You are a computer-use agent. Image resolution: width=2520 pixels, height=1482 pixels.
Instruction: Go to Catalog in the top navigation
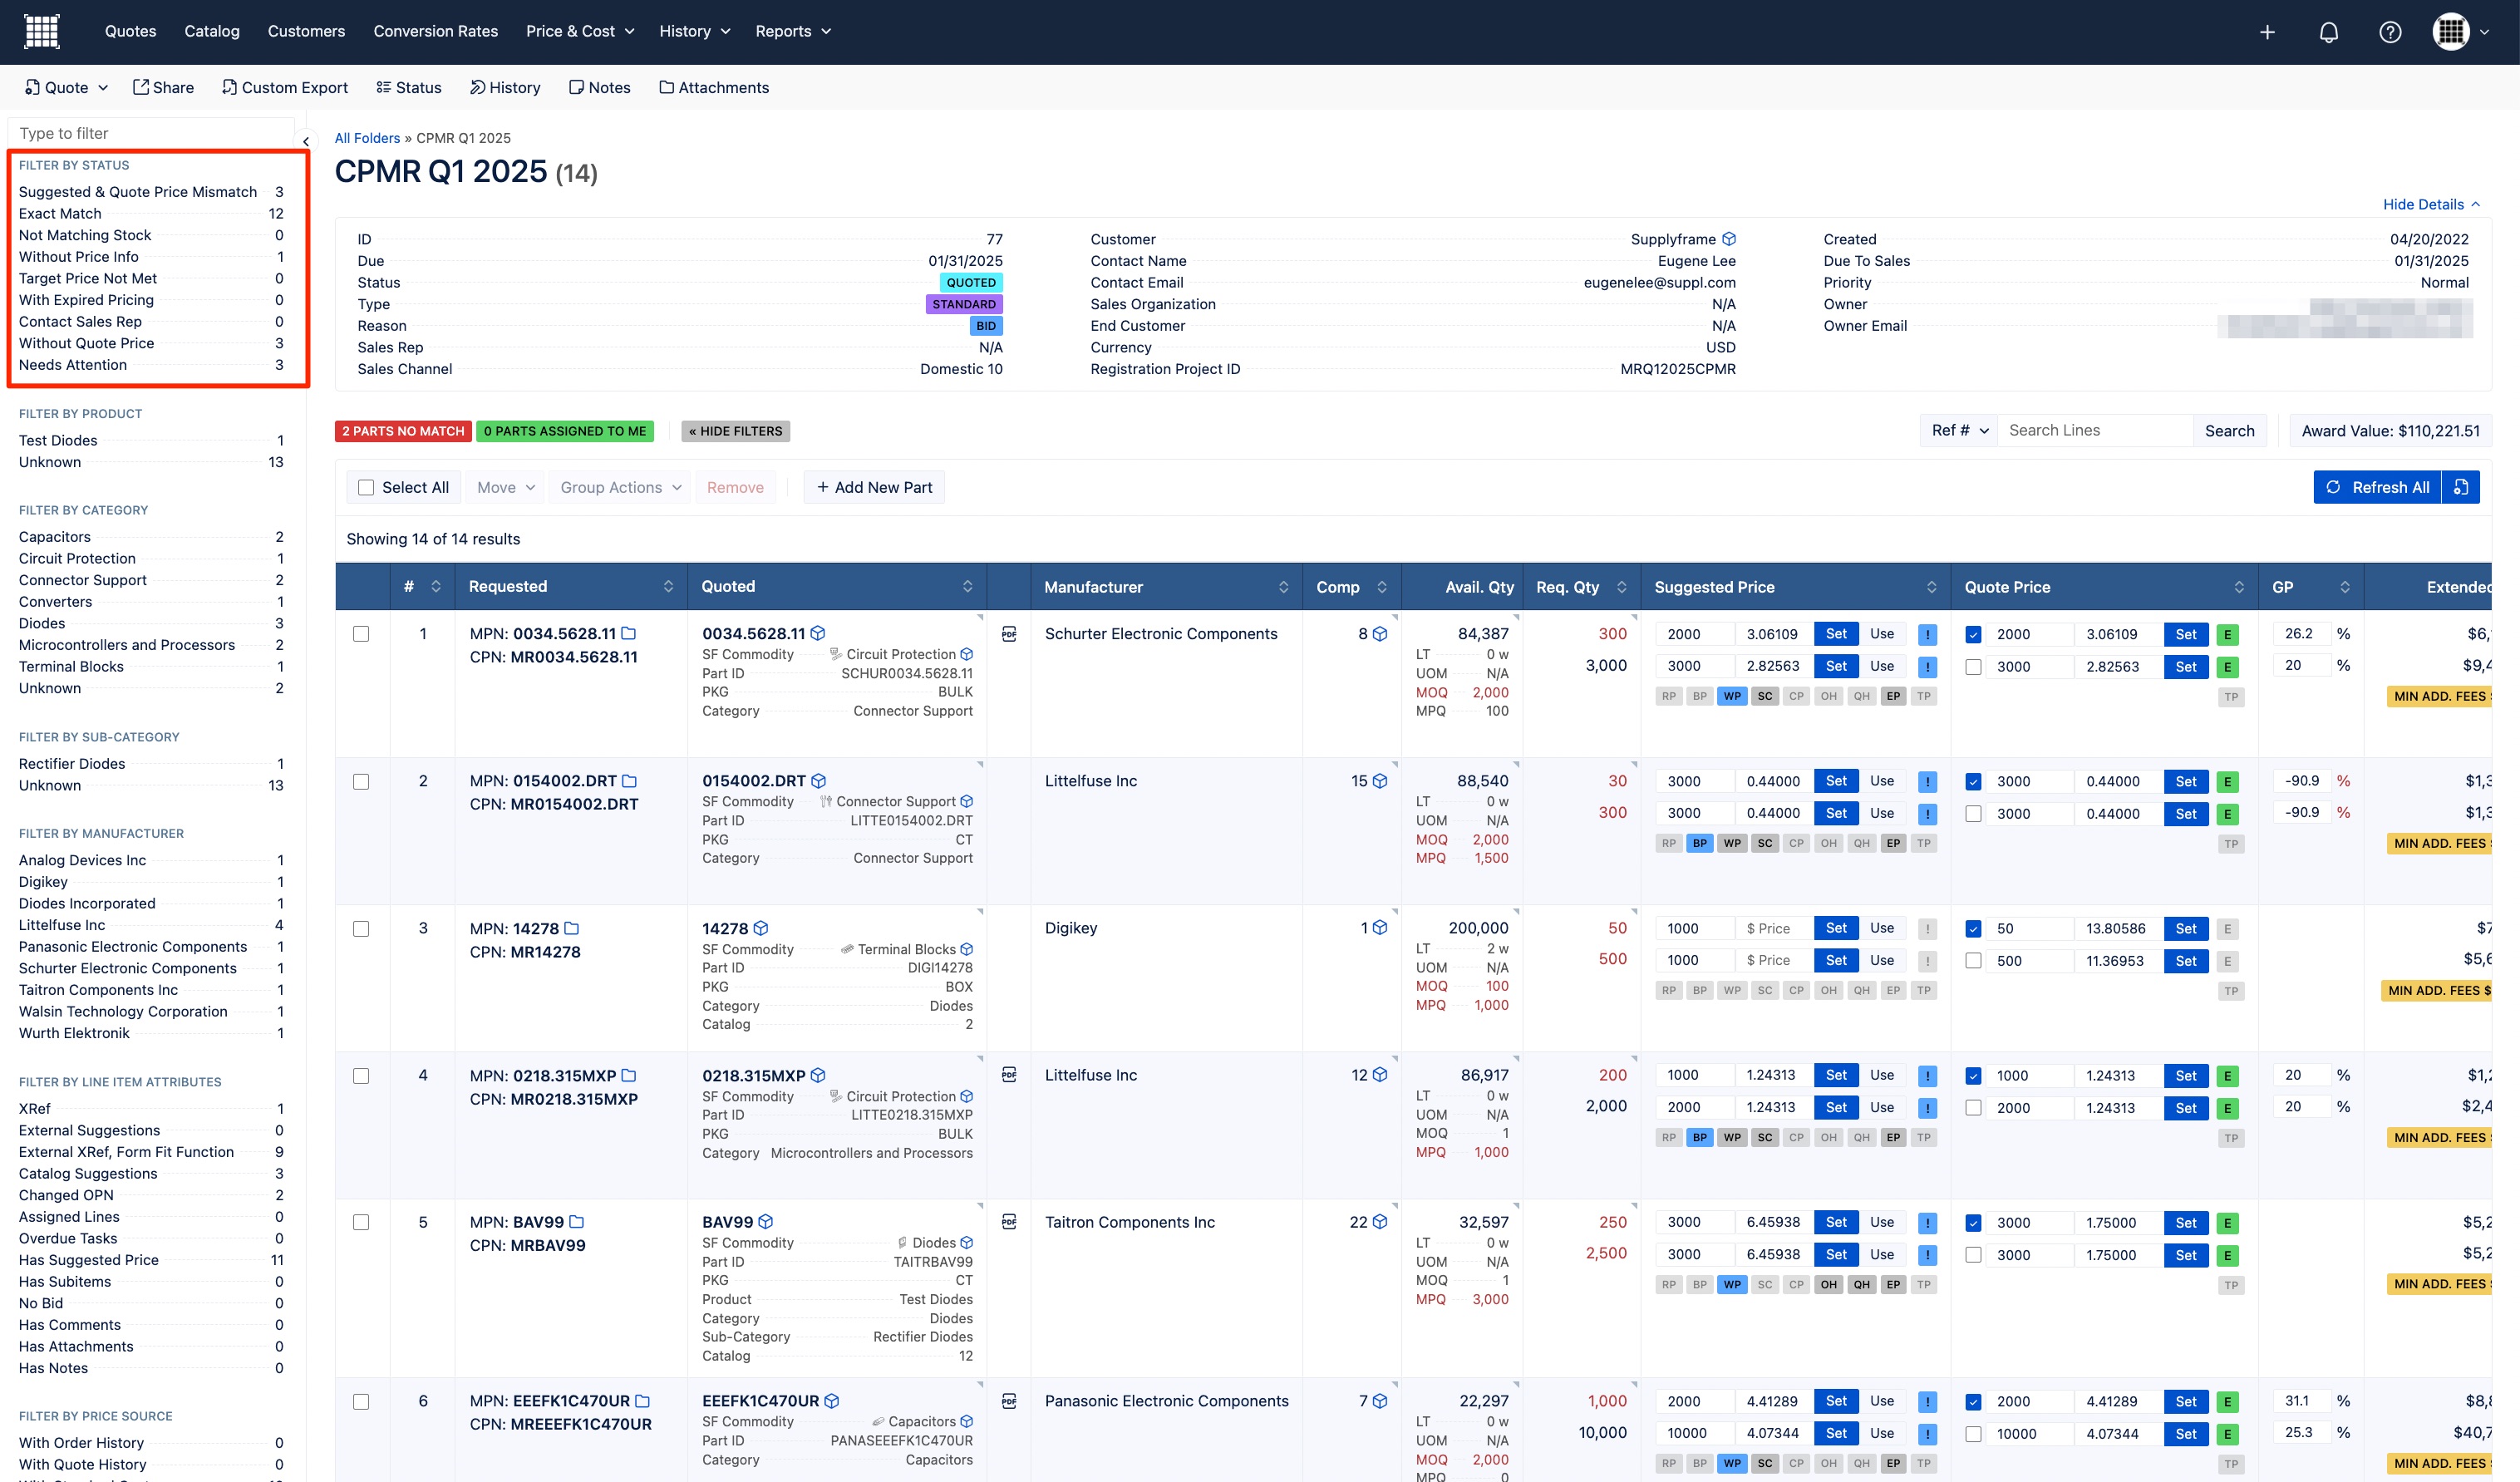[212, 31]
